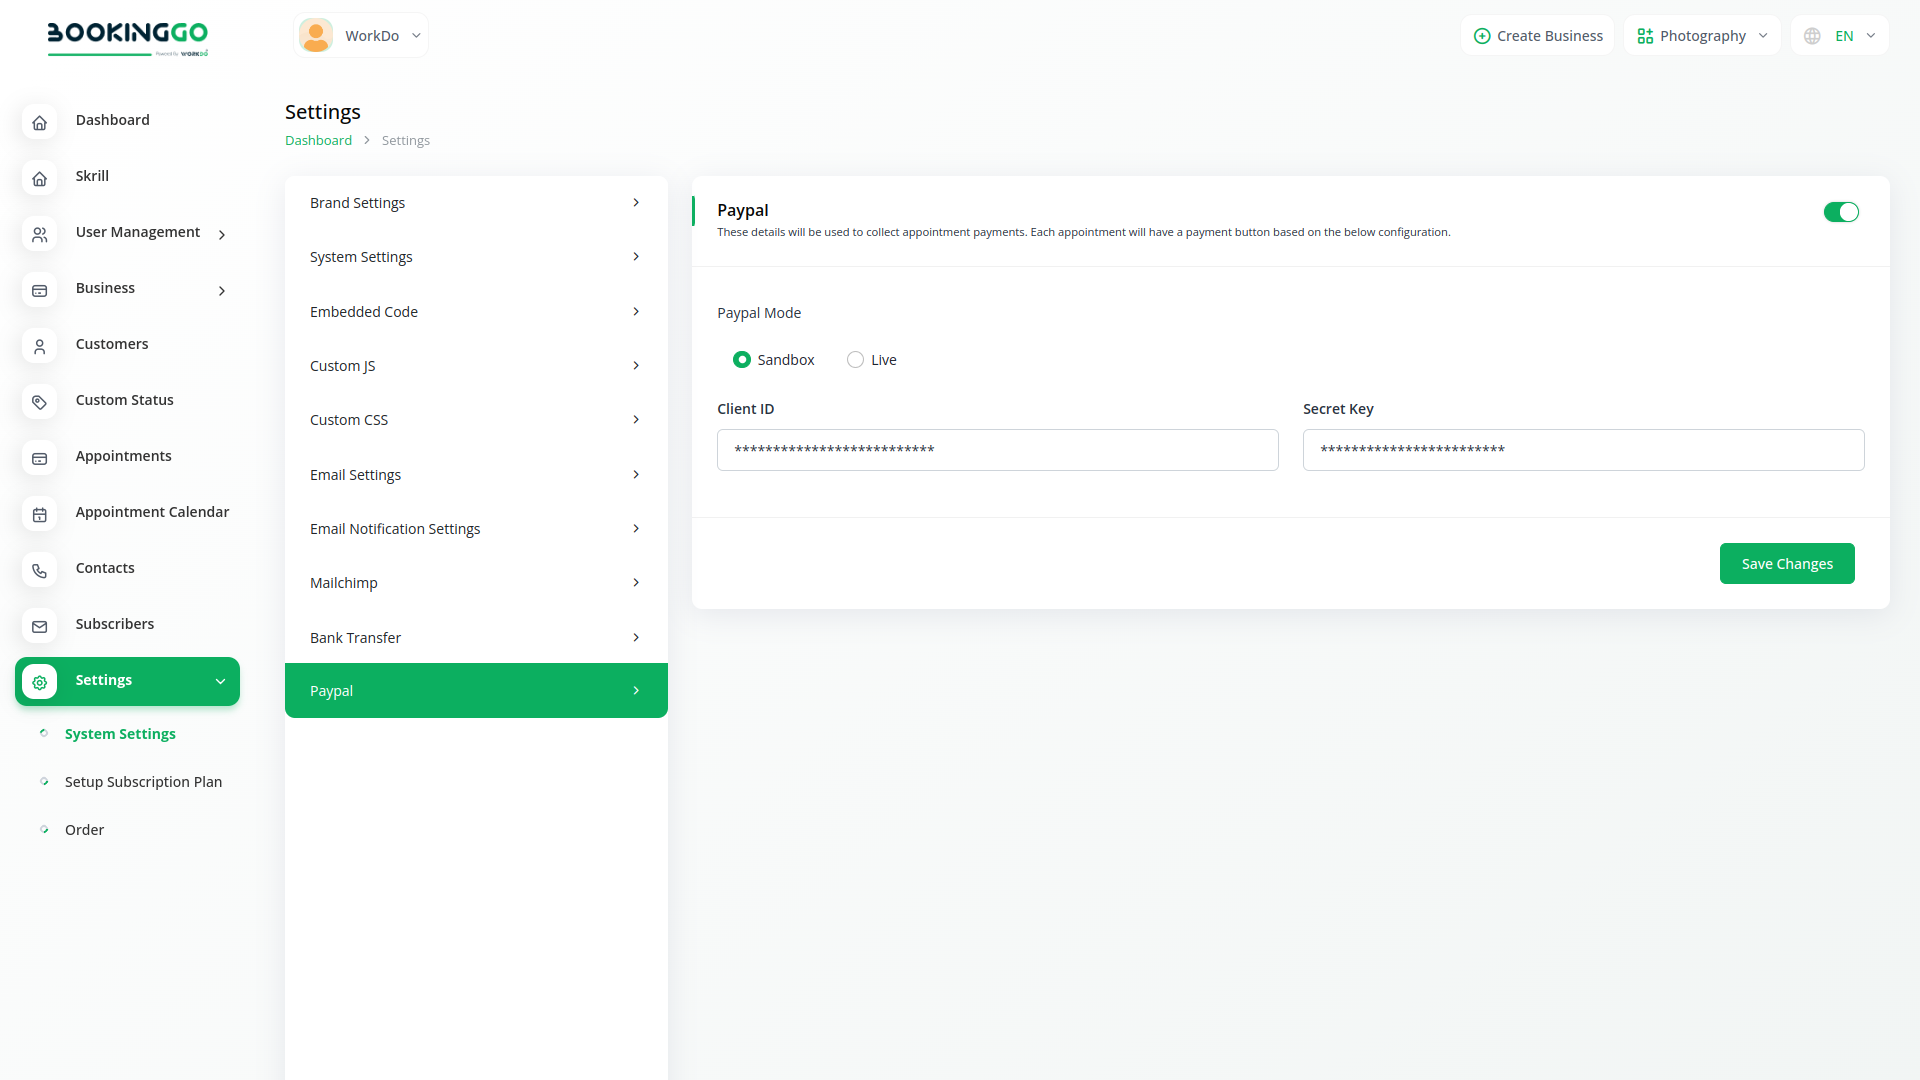Click the Create Business button
This screenshot has width=1920, height=1080.
pyautogui.click(x=1537, y=36)
